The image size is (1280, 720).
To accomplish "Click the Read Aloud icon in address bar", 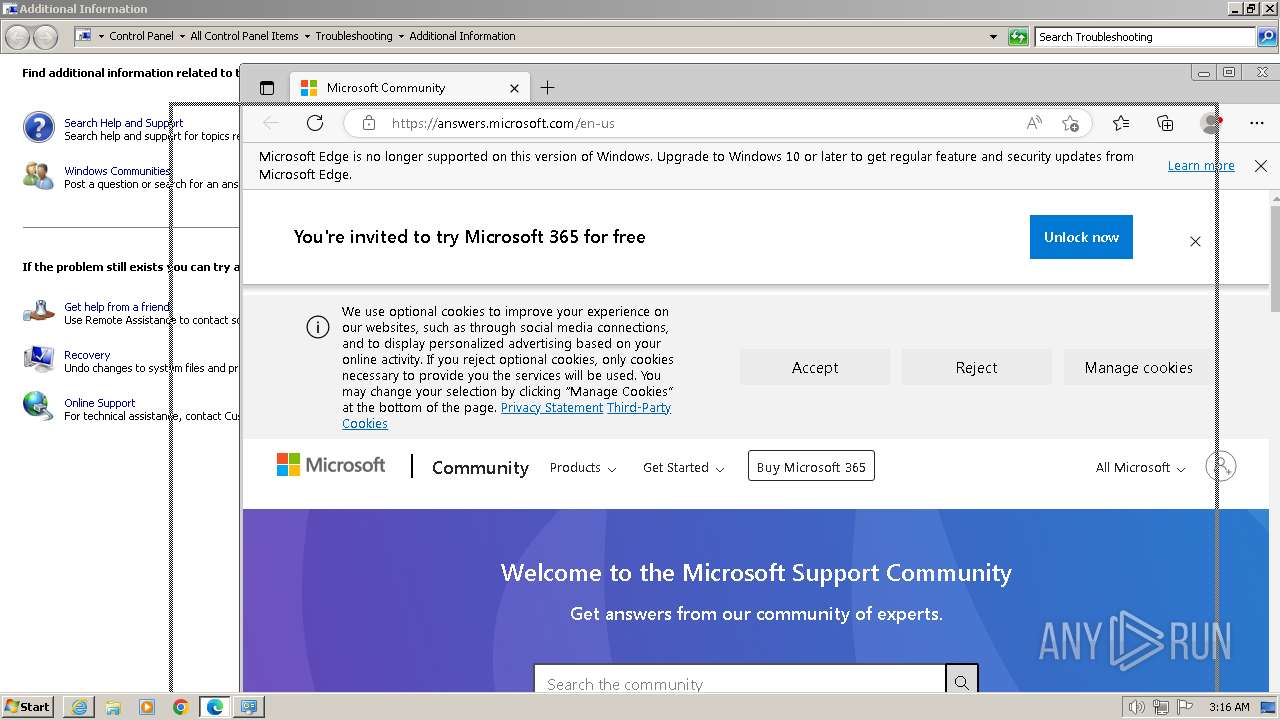I will (1034, 123).
